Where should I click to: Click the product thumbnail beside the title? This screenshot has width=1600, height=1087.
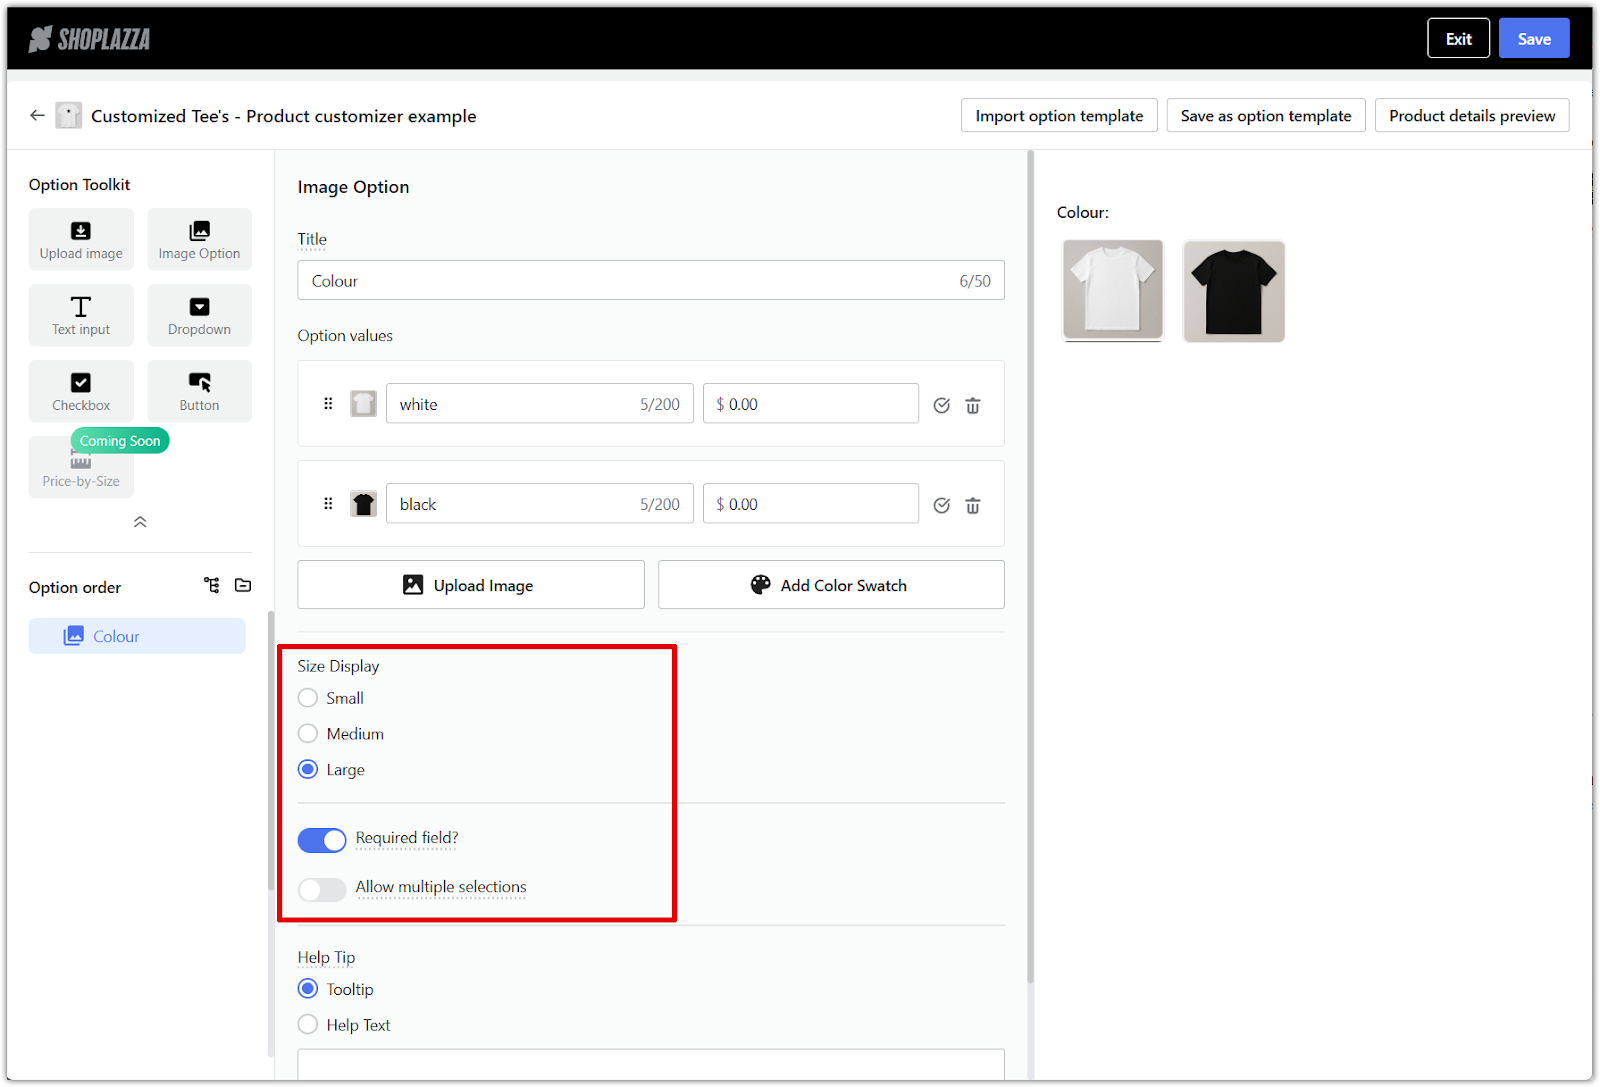(x=68, y=115)
